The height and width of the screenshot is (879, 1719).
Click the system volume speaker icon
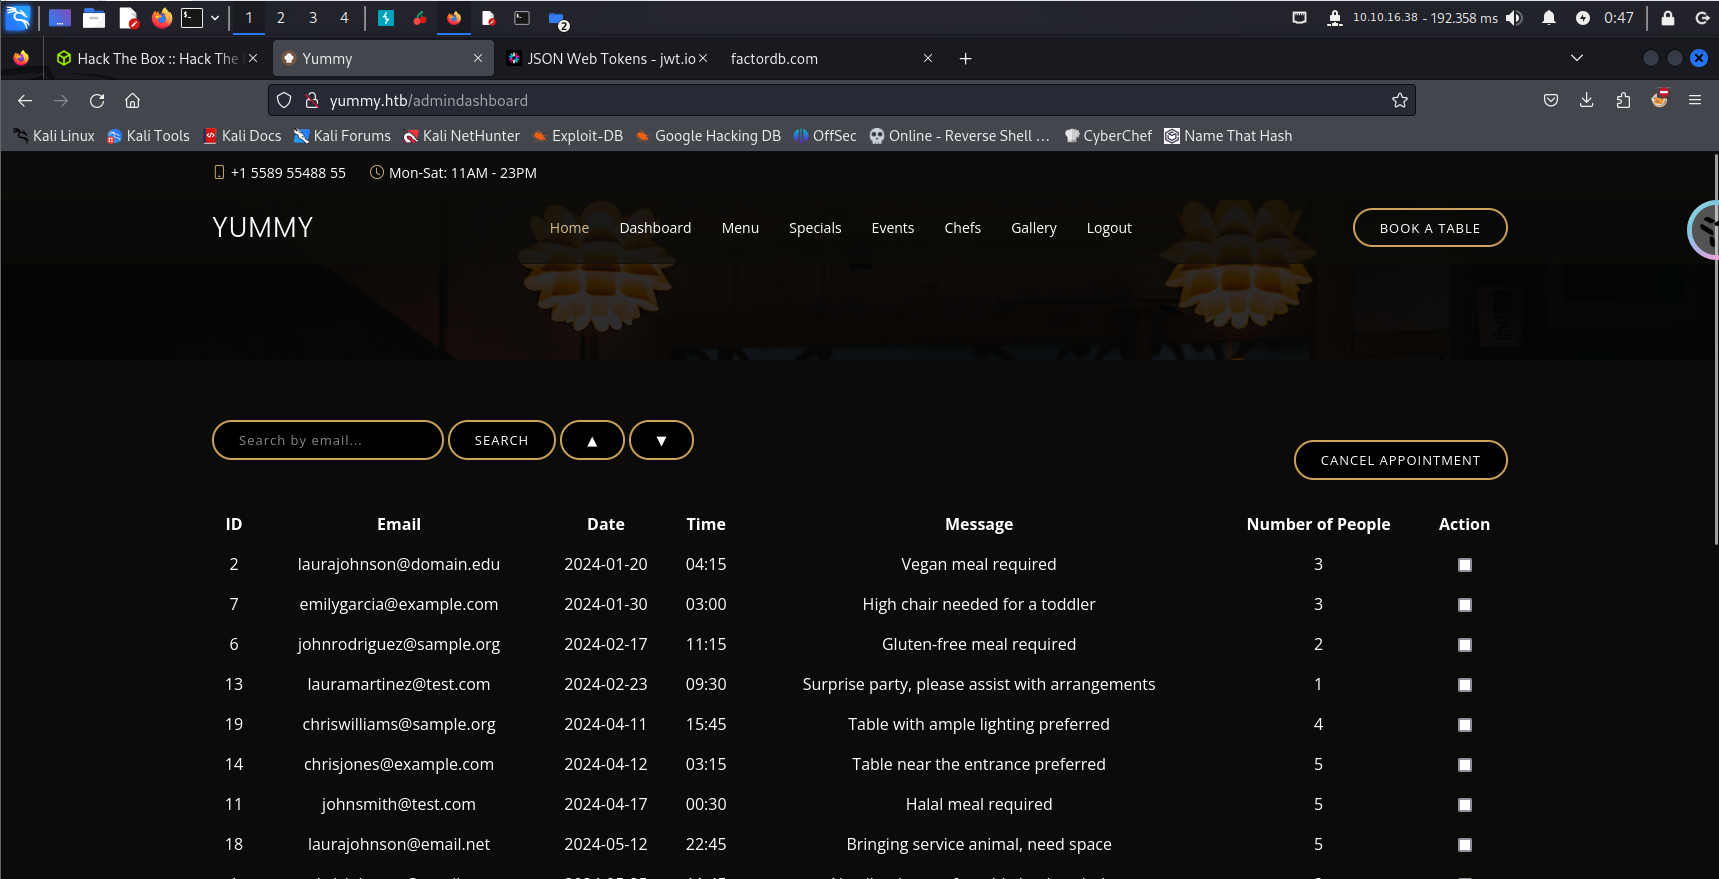(x=1514, y=18)
